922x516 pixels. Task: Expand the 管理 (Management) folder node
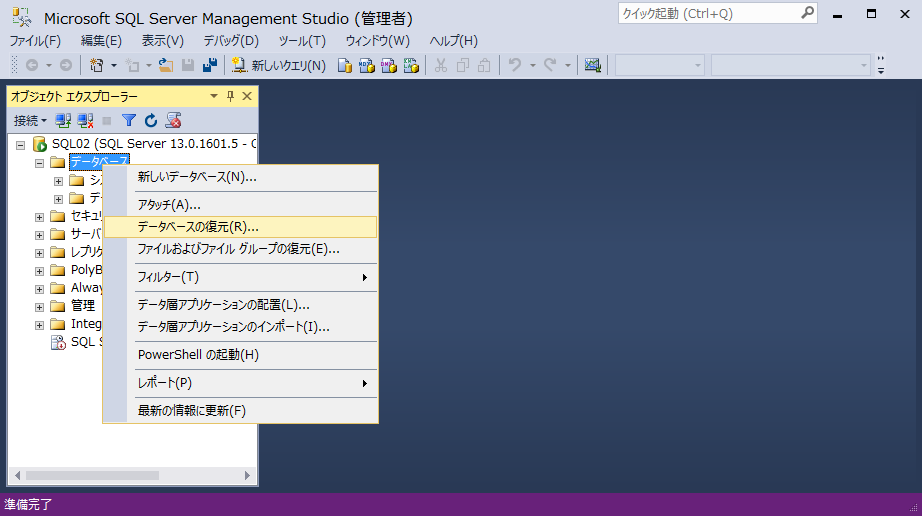point(39,306)
